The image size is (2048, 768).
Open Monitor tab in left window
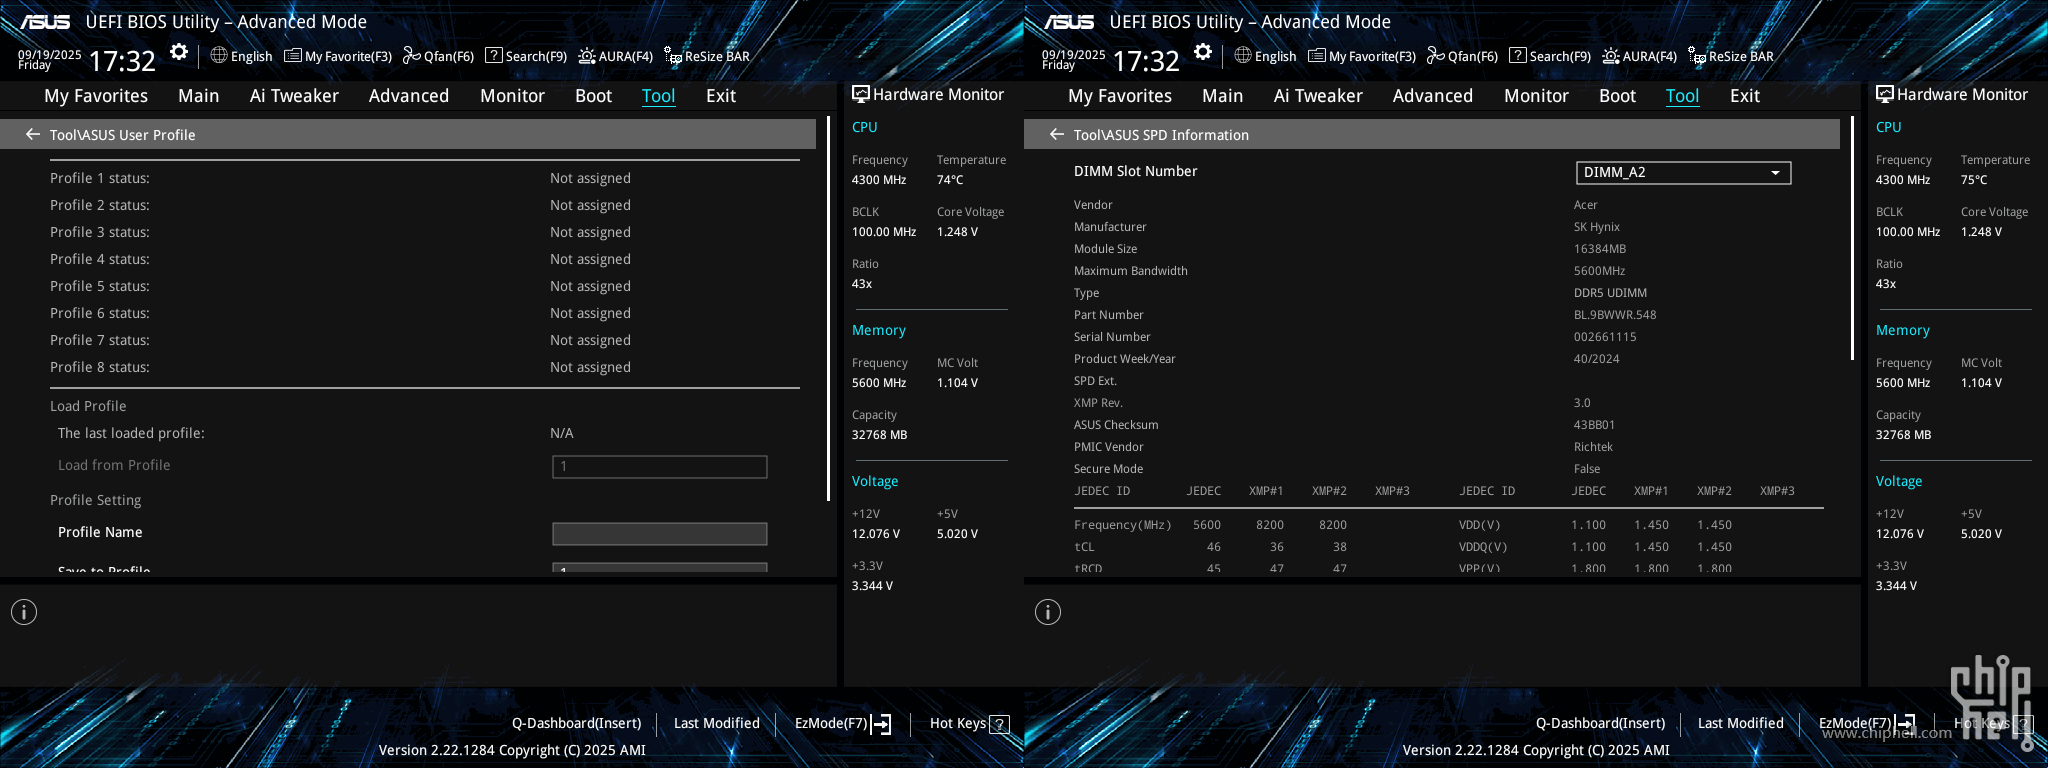point(512,96)
